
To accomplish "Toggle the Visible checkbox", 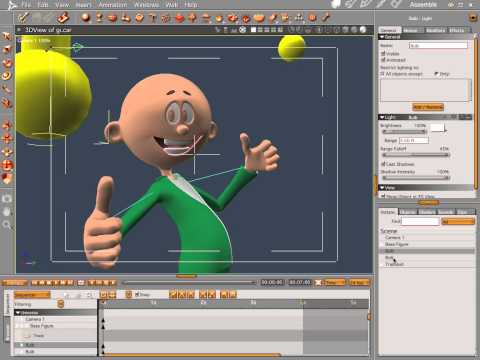I will pyautogui.click(x=383, y=53).
